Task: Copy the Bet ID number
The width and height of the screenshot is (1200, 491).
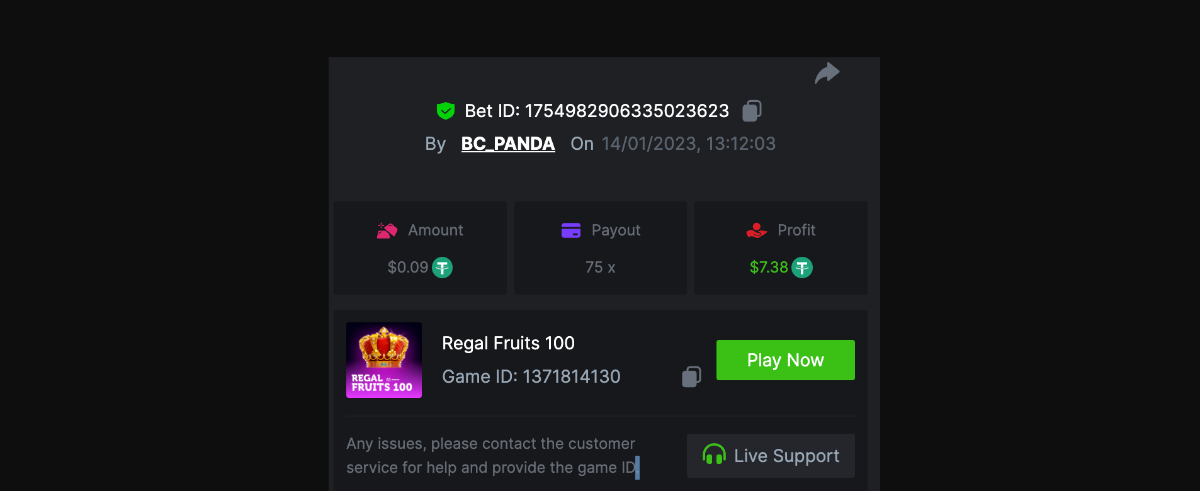Action: [753, 111]
